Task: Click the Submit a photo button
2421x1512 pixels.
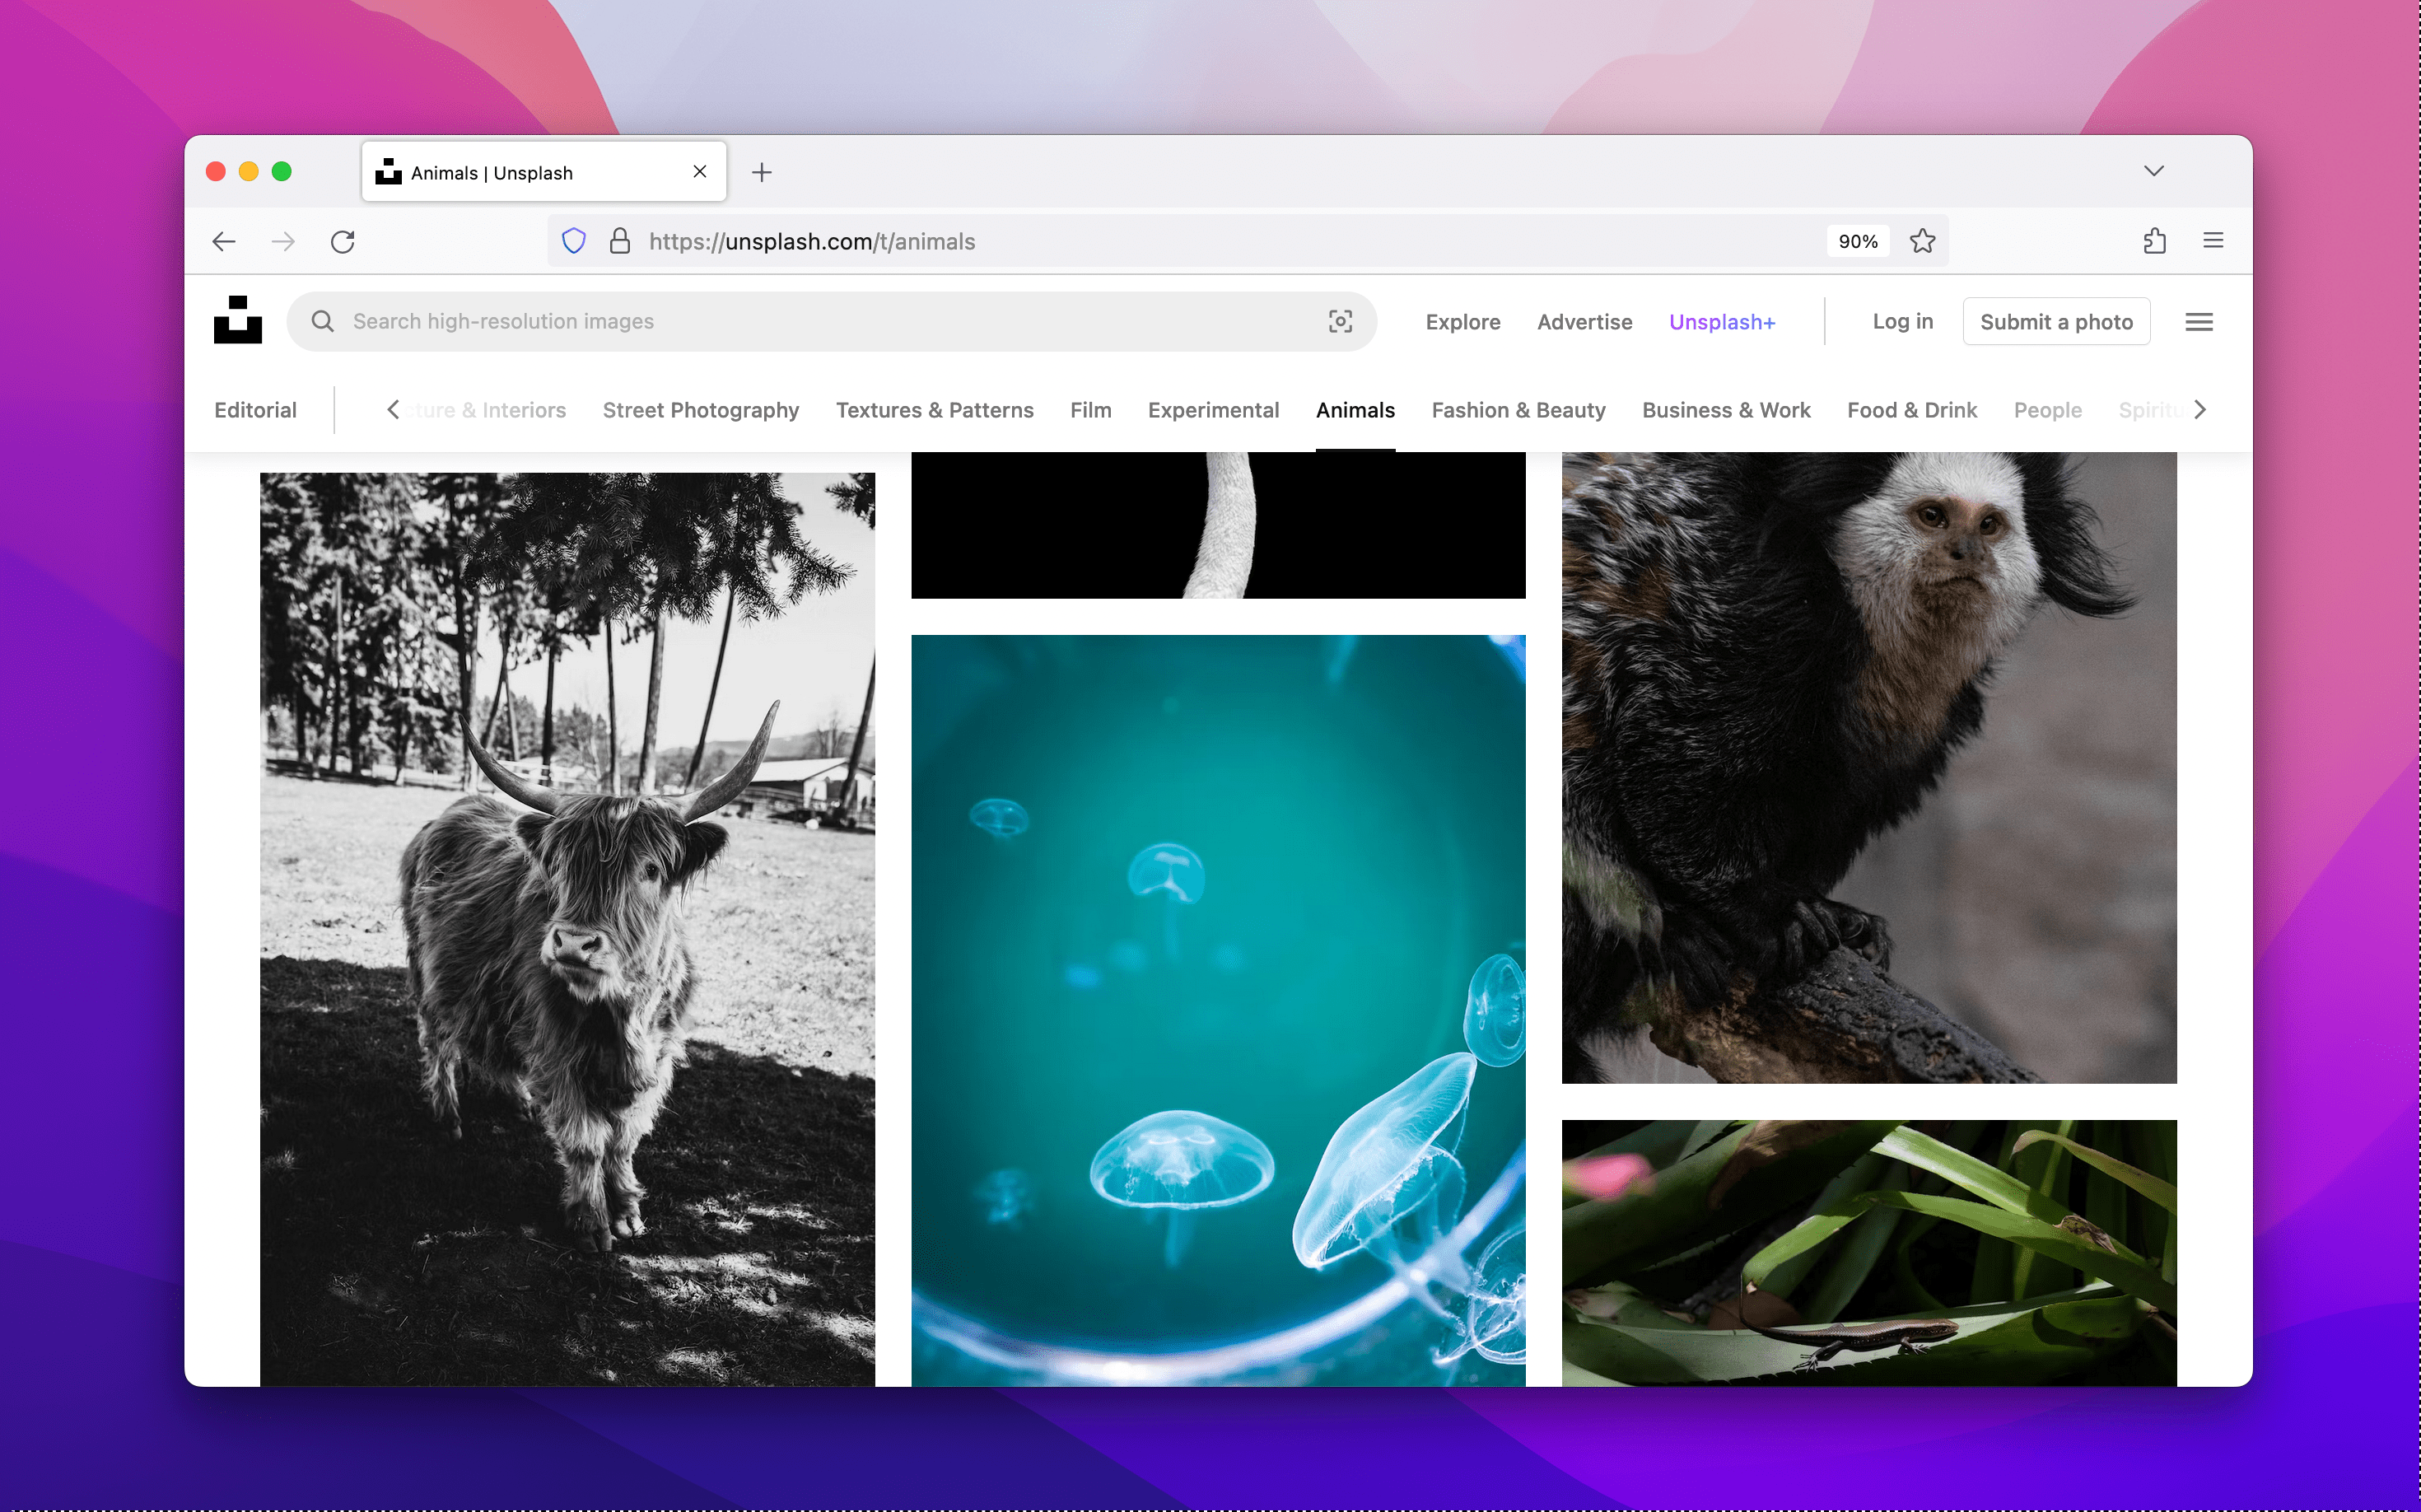Action: pyautogui.click(x=2056, y=321)
